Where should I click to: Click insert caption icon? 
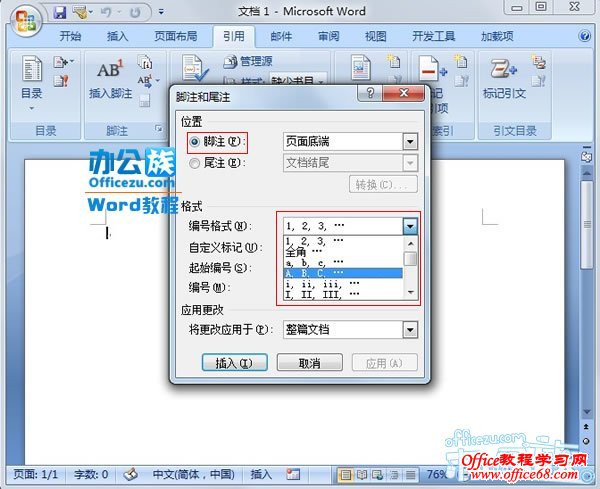(x=361, y=67)
